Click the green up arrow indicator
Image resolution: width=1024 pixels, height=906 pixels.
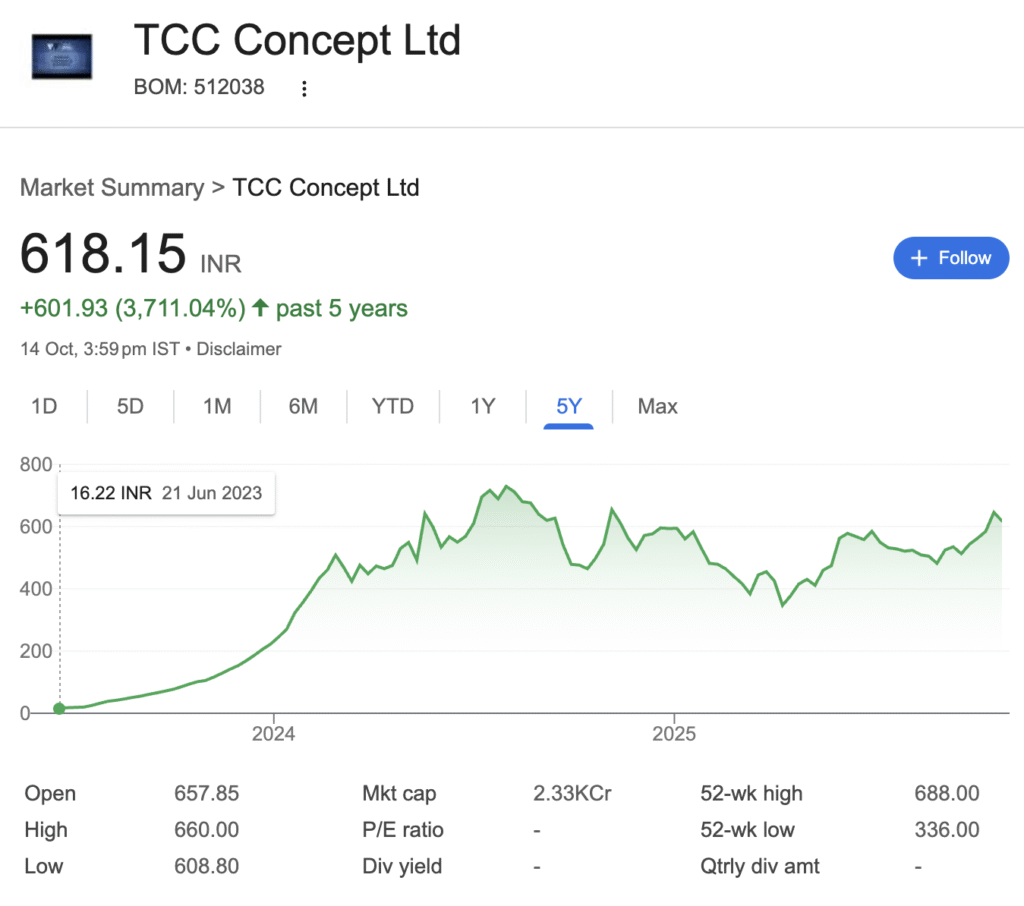pyautogui.click(x=260, y=309)
